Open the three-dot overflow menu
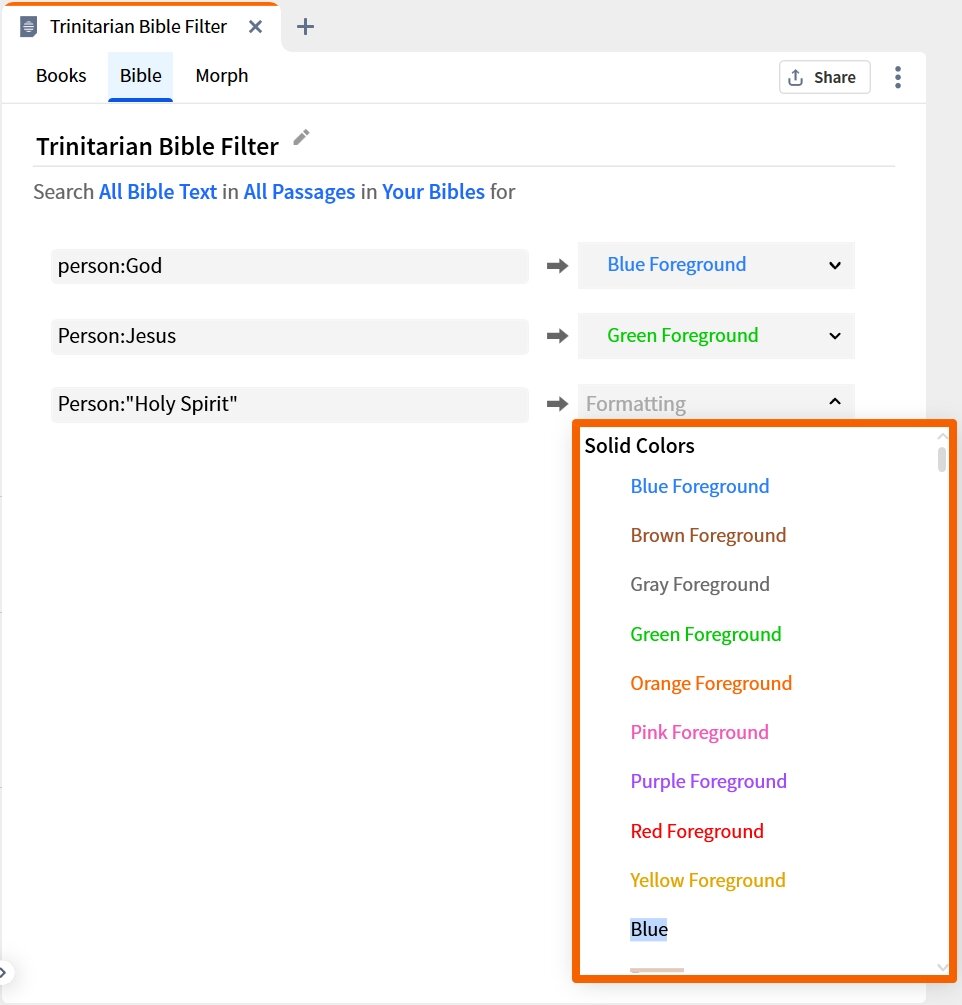962x1005 pixels. pos(897,77)
